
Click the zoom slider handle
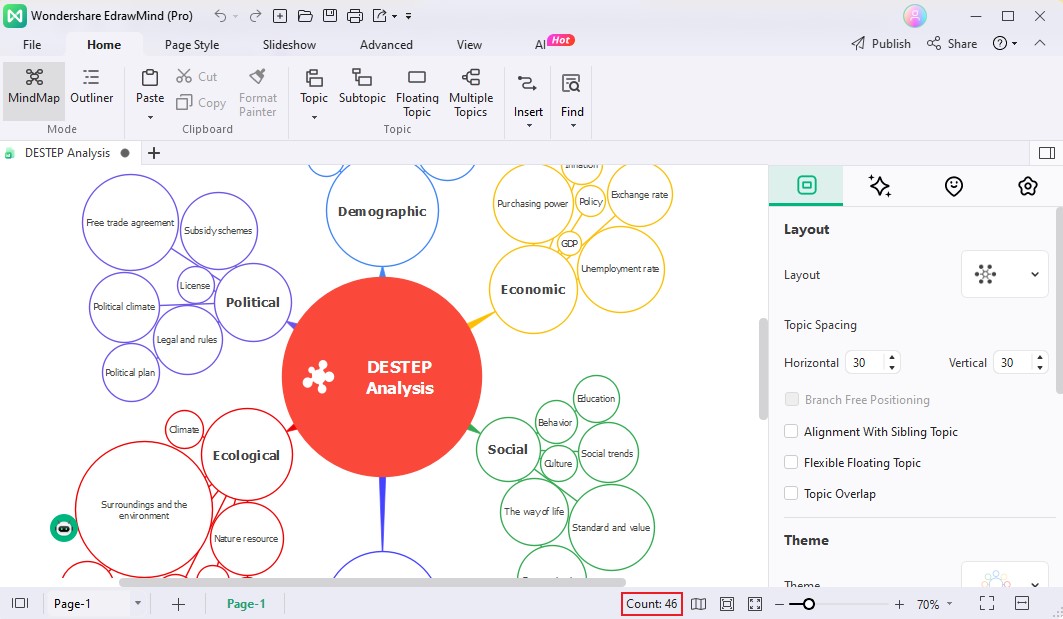[x=808, y=604]
